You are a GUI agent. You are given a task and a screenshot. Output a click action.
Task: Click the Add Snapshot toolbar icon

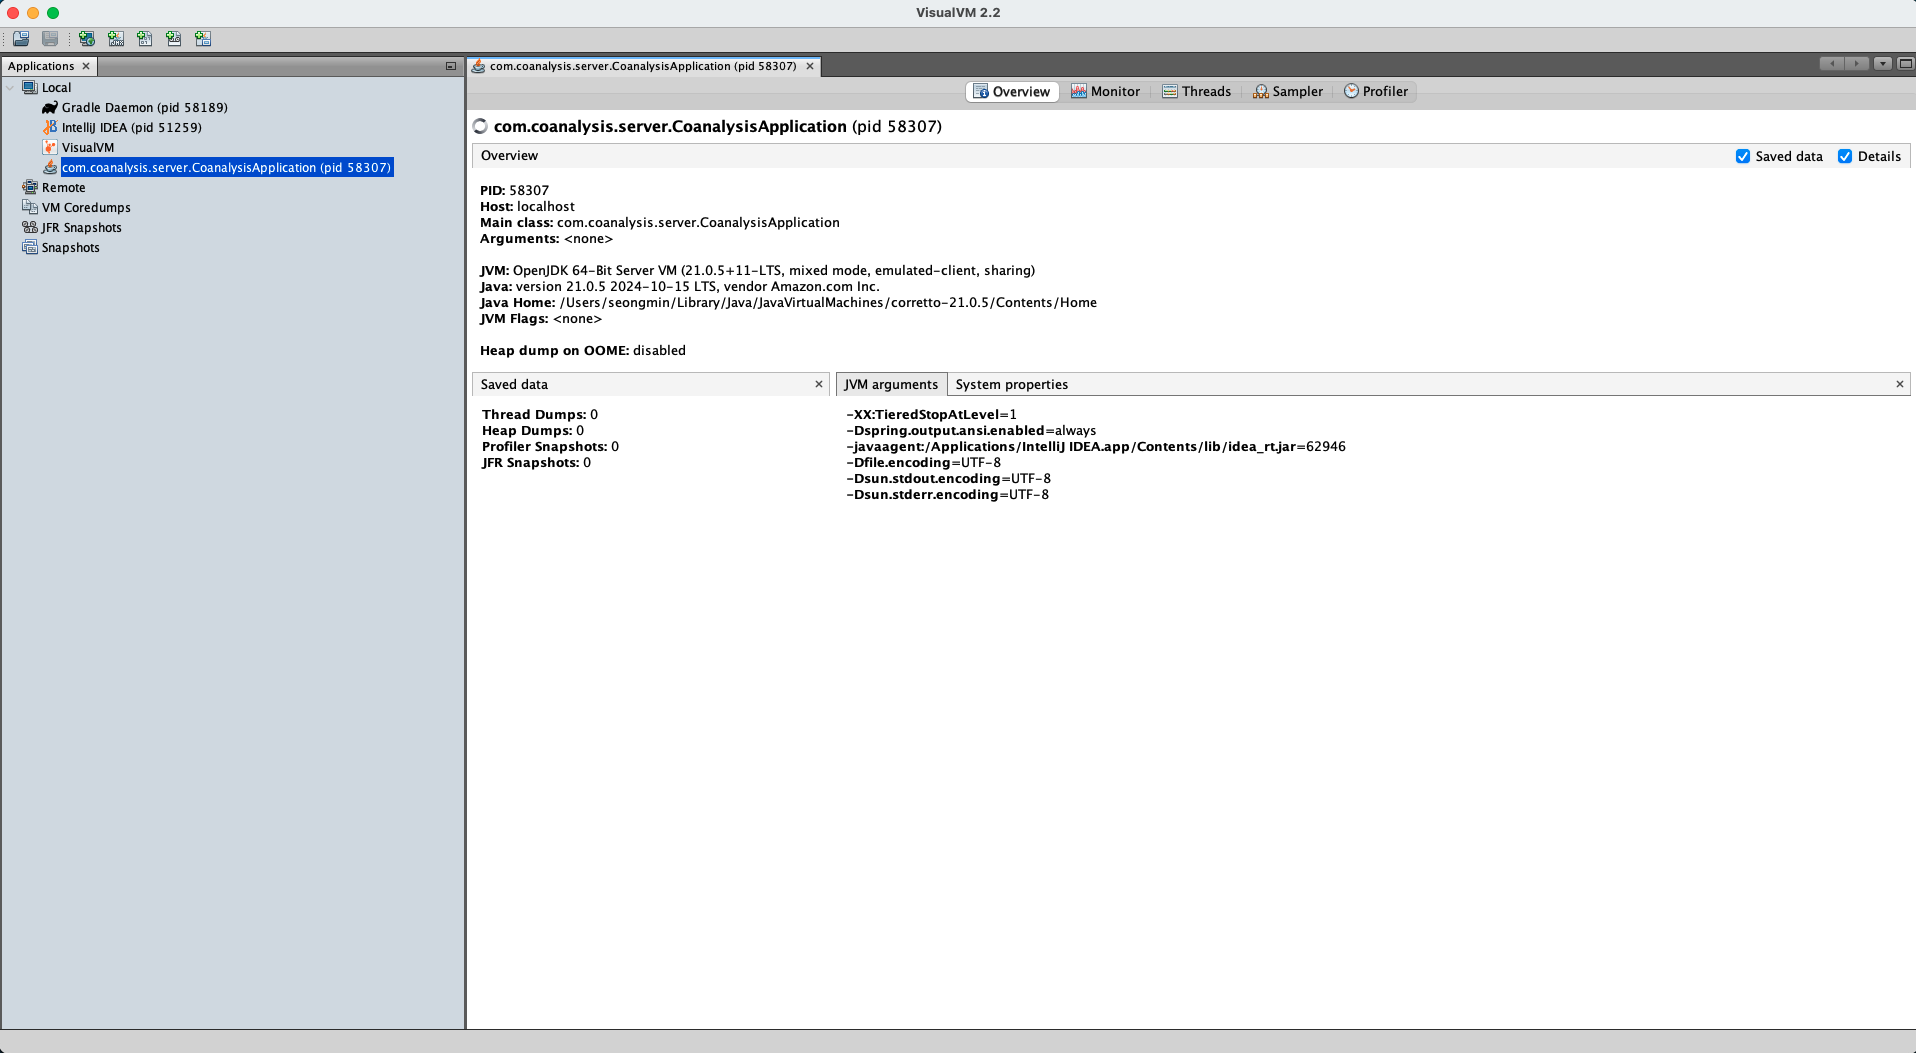pos(203,39)
